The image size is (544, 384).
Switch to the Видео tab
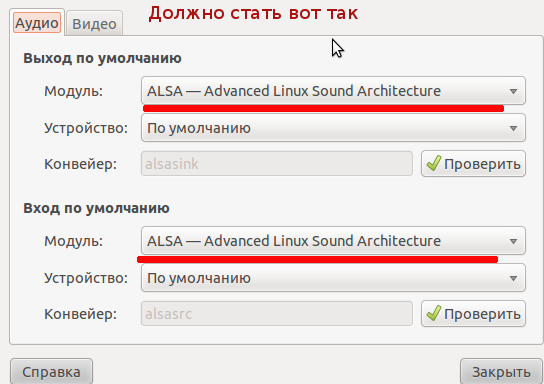(94, 24)
